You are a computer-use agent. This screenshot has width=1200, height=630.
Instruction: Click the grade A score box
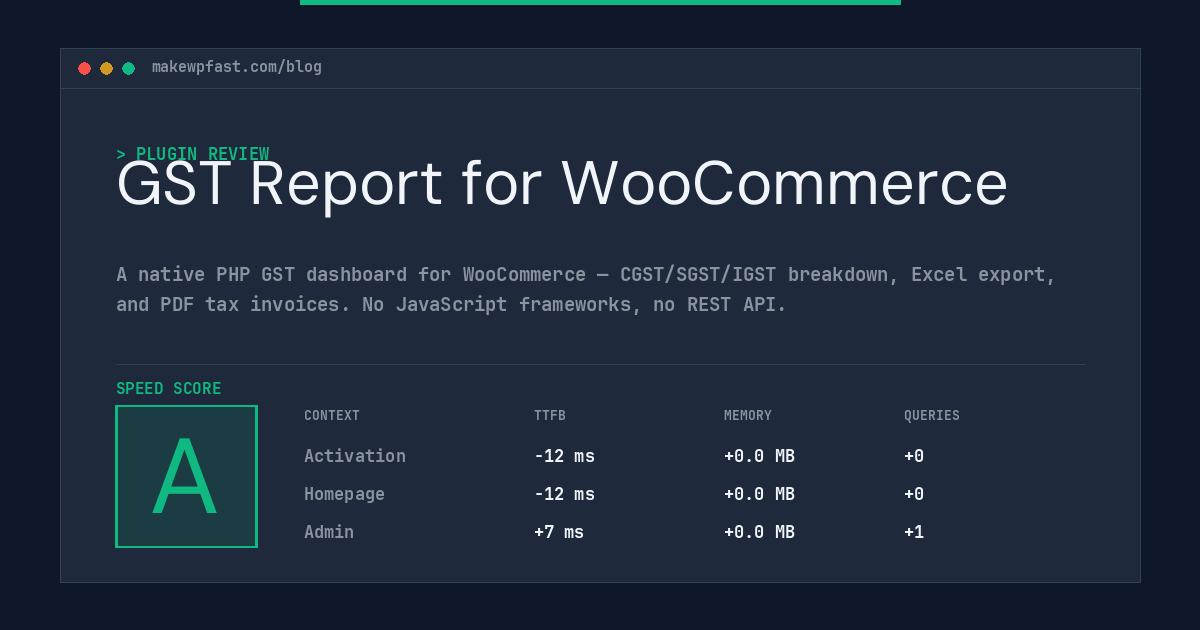pyautogui.click(x=186, y=476)
